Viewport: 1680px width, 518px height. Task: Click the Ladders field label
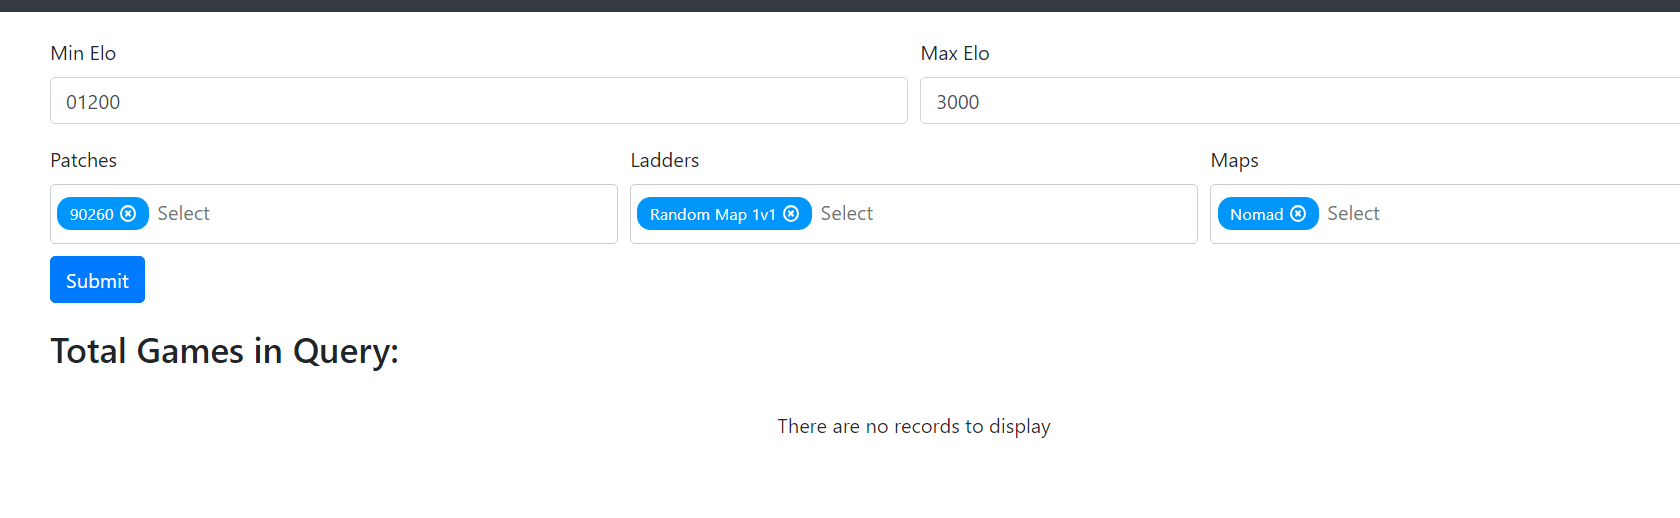665,160
